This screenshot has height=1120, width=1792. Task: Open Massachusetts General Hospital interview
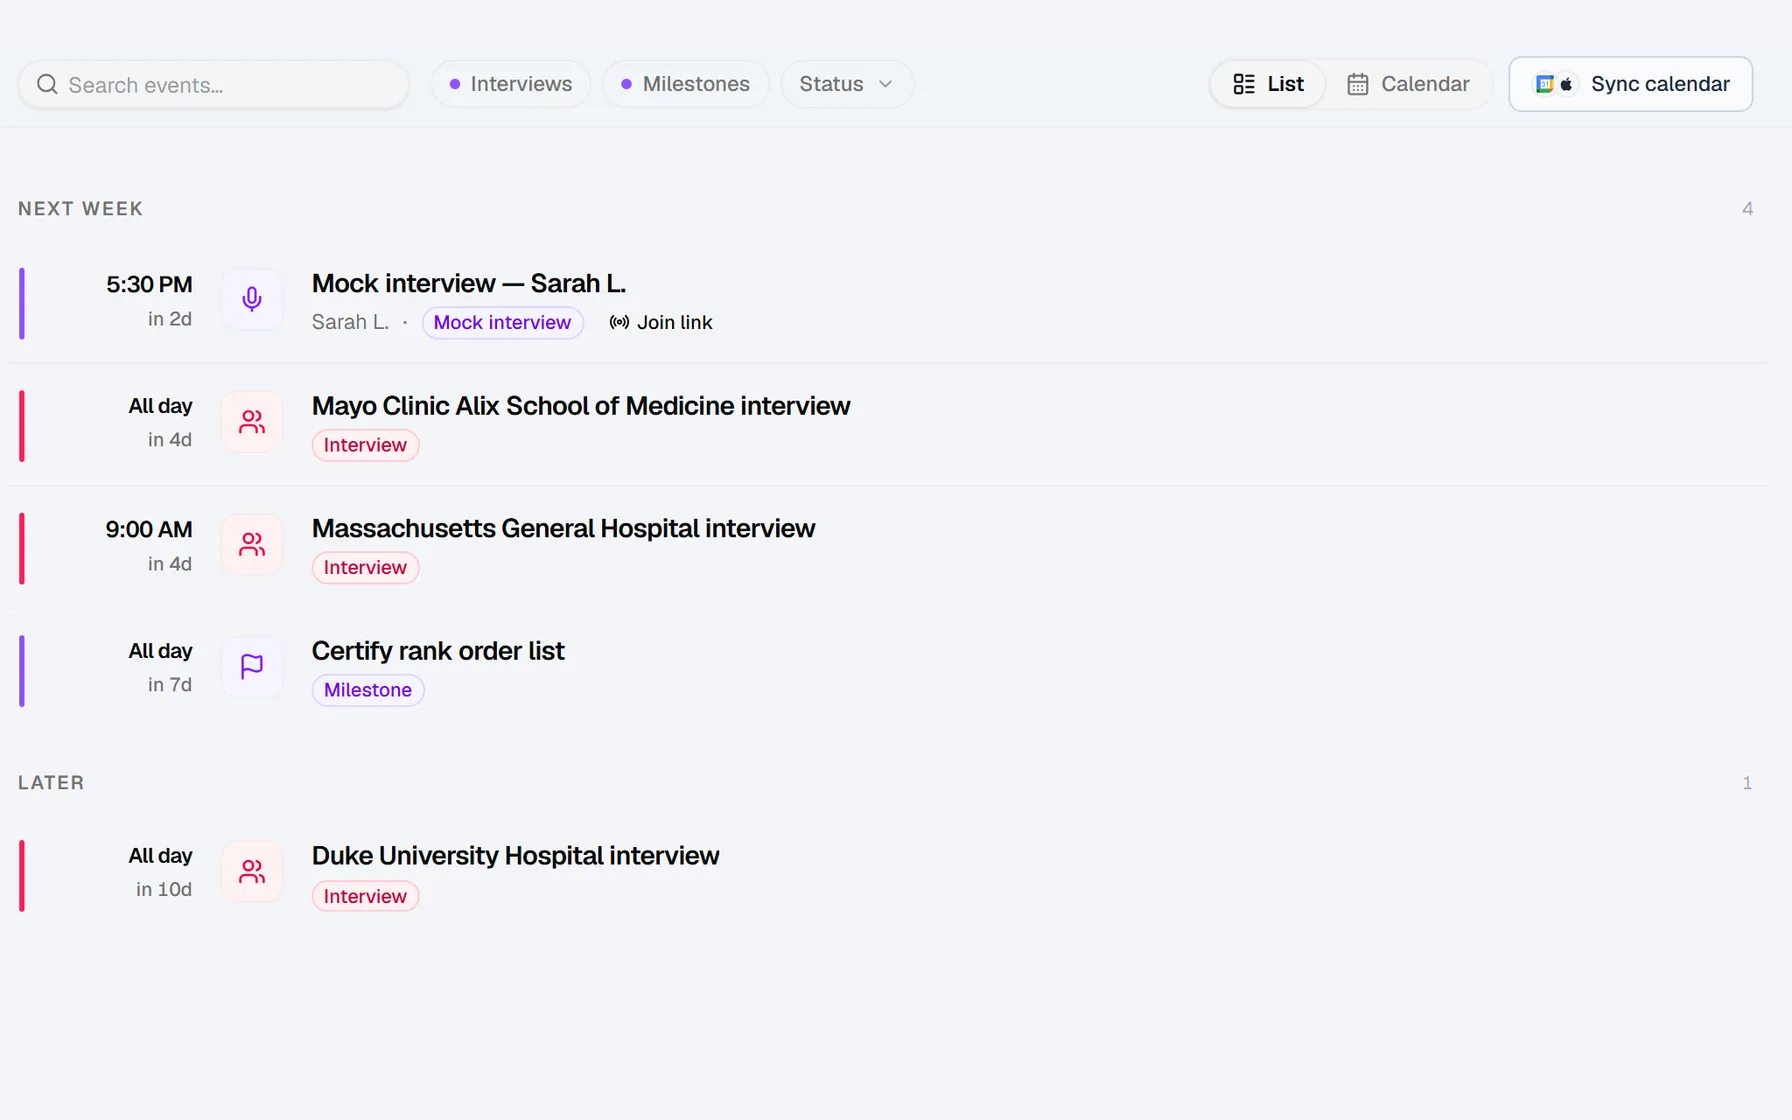563,529
